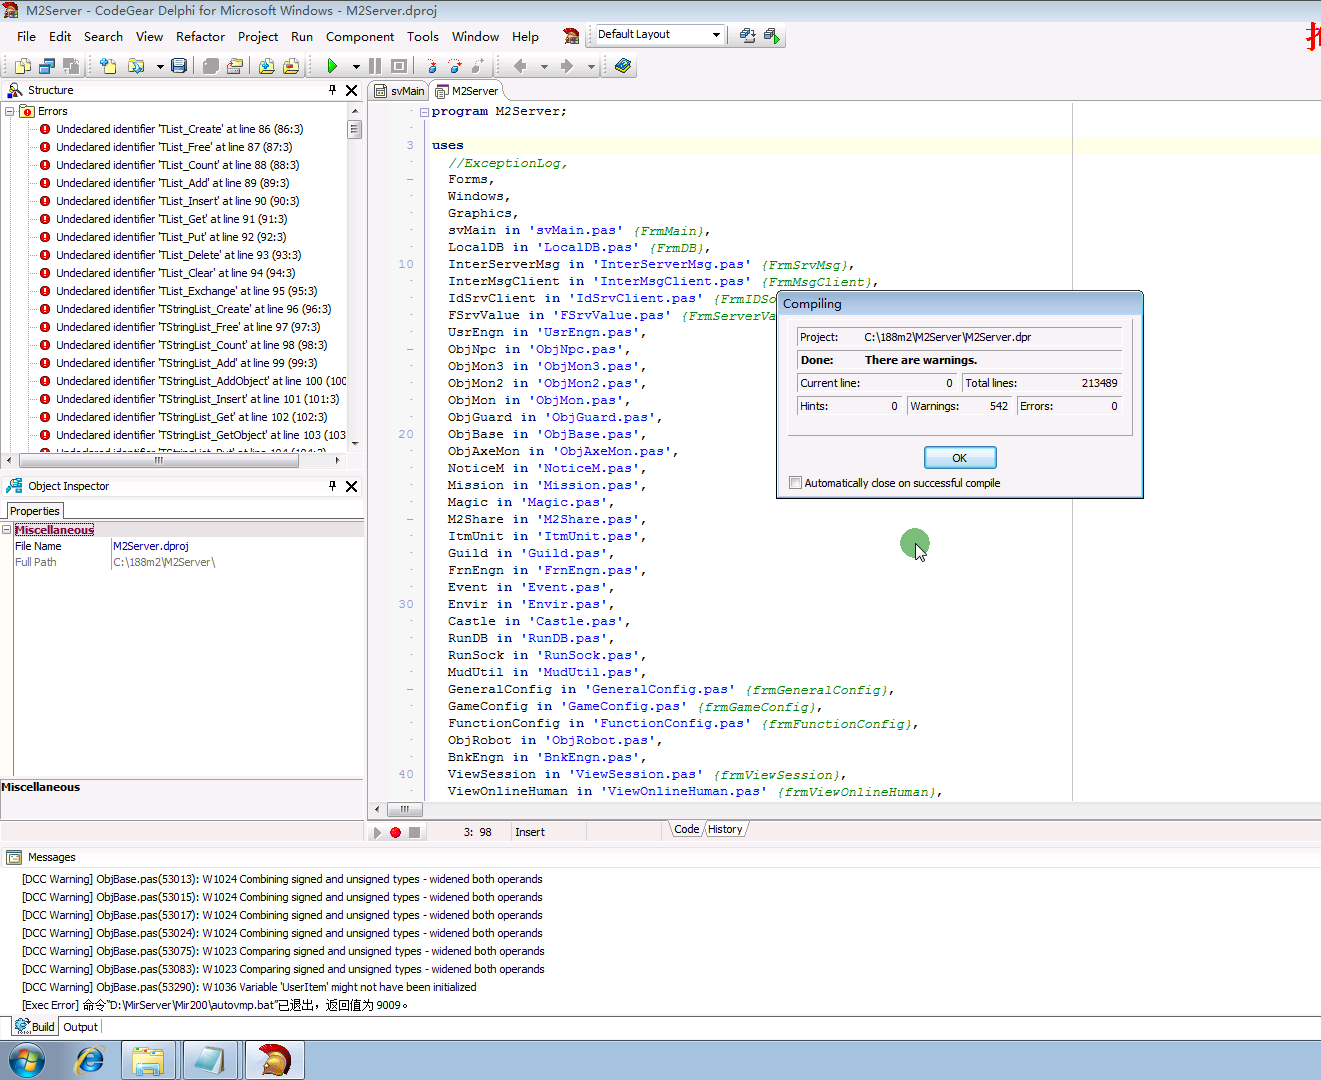Enable automatically close on successful compile
Viewport: 1321px width, 1080px height.
point(796,483)
